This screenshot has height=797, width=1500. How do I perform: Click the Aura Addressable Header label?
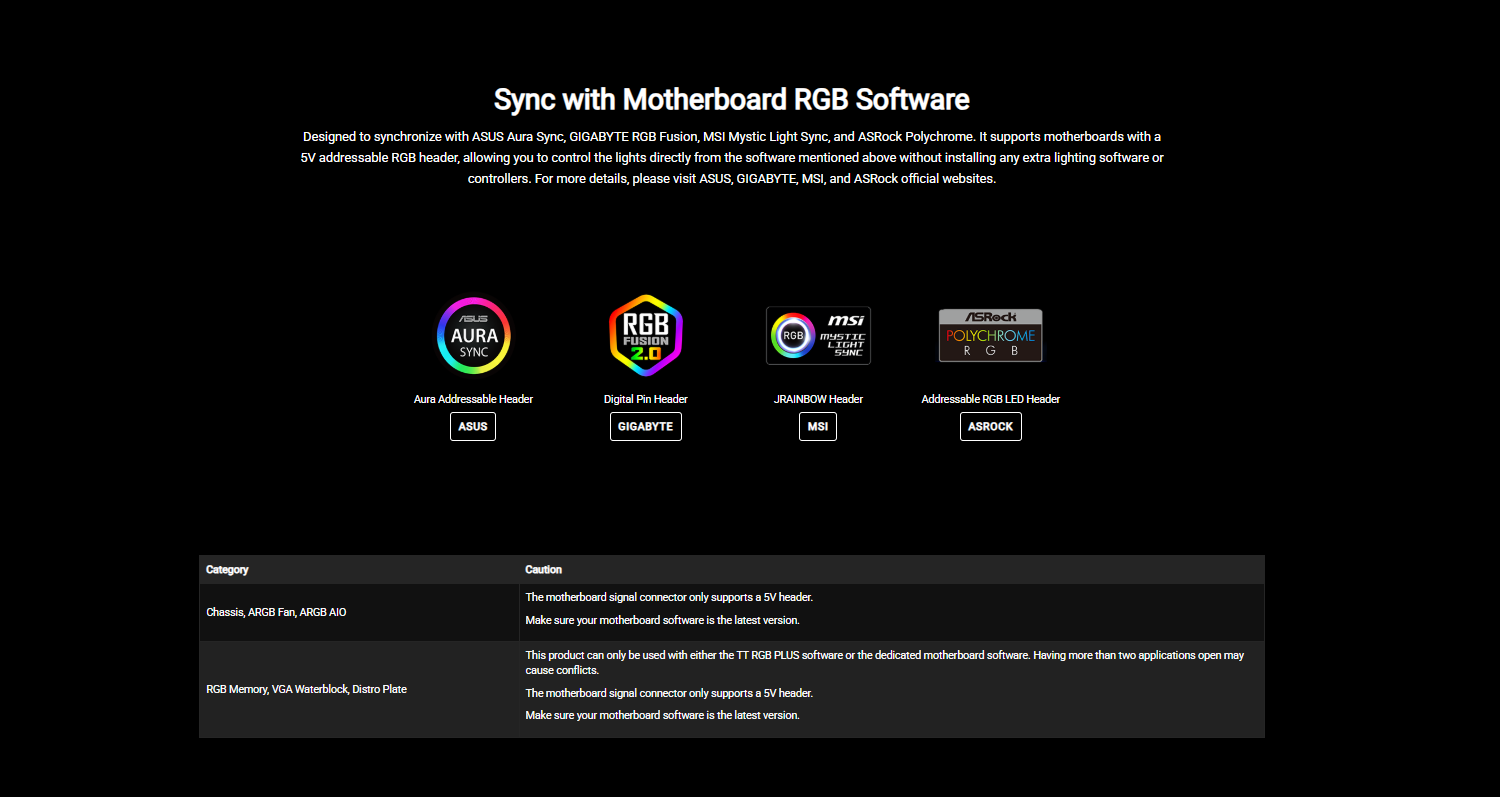coord(473,399)
